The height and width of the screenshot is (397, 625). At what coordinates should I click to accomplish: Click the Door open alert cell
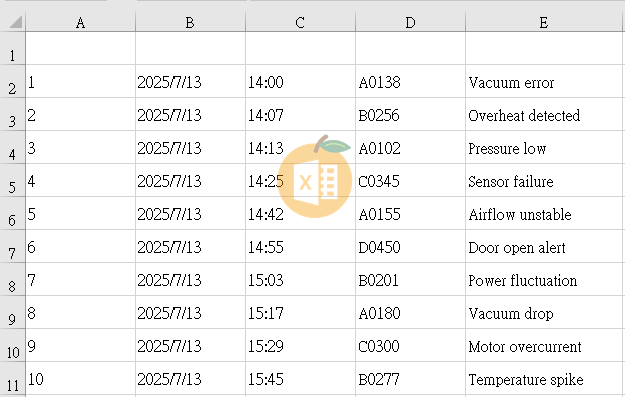(x=544, y=246)
